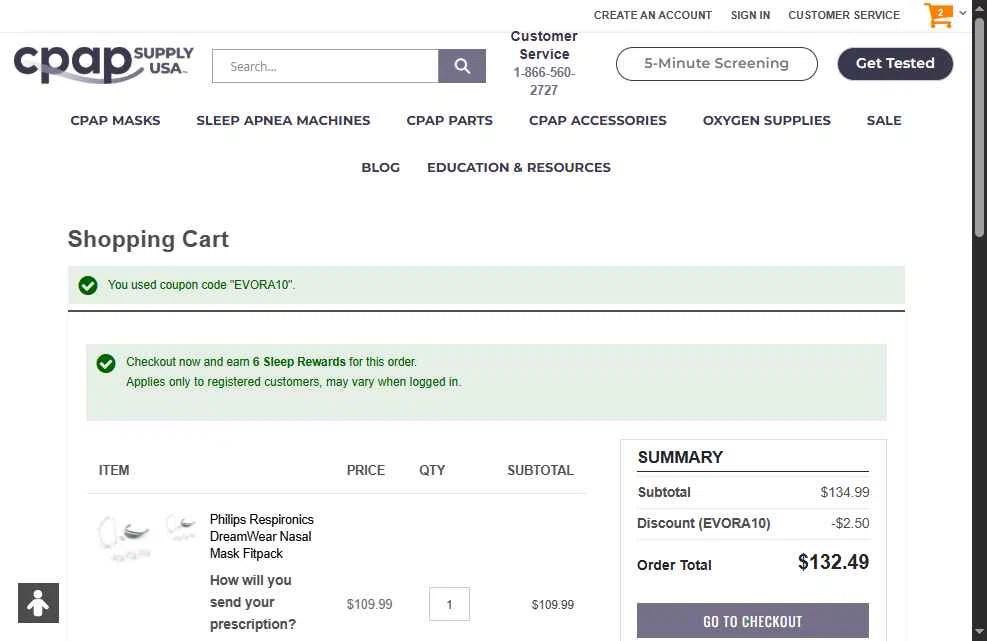The height and width of the screenshot is (641, 987).
Task: Edit the quantity box for DreamWear mask
Action: click(449, 604)
